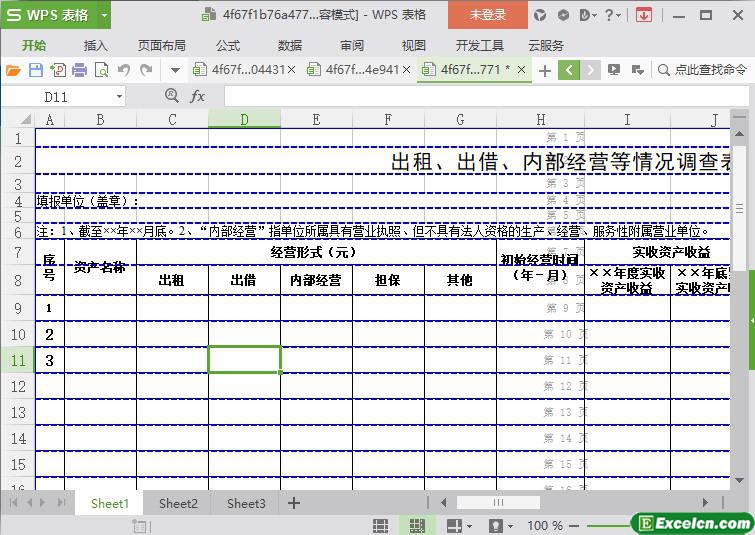Add a new sheet with plus icon
Image resolution: width=755 pixels, height=535 pixels.
point(294,503)
